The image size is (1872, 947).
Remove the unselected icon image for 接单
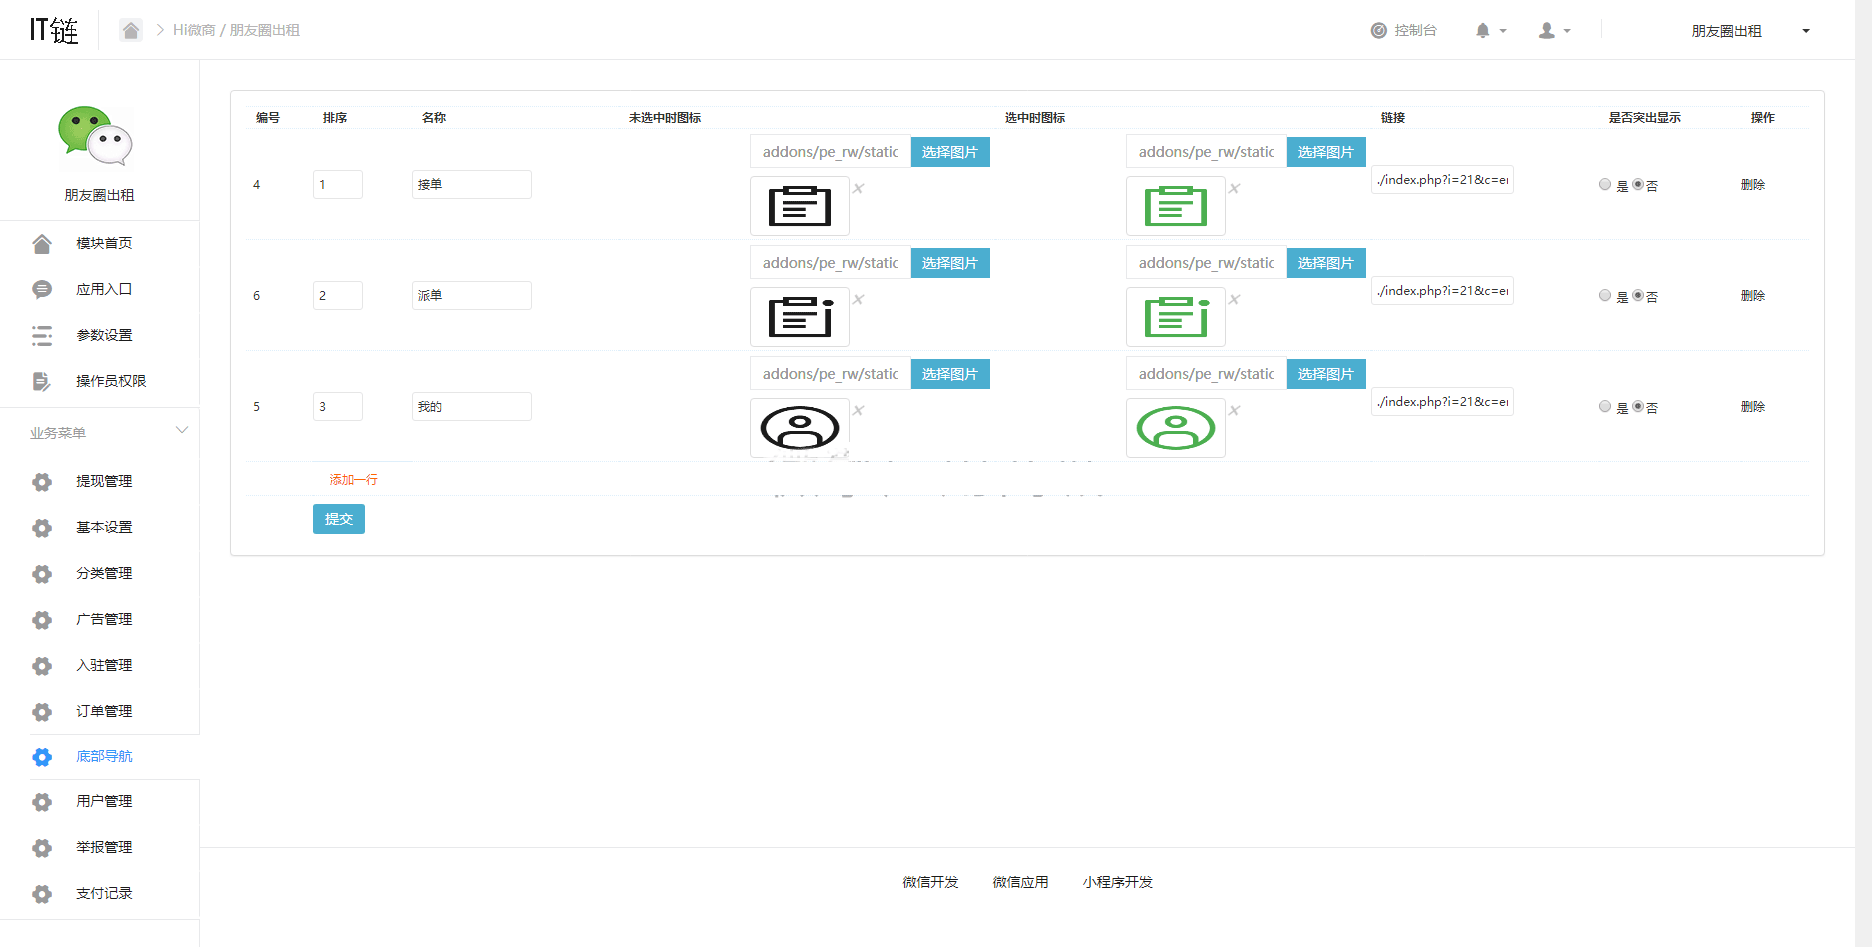pyautogui.click(x=858, y=188)
